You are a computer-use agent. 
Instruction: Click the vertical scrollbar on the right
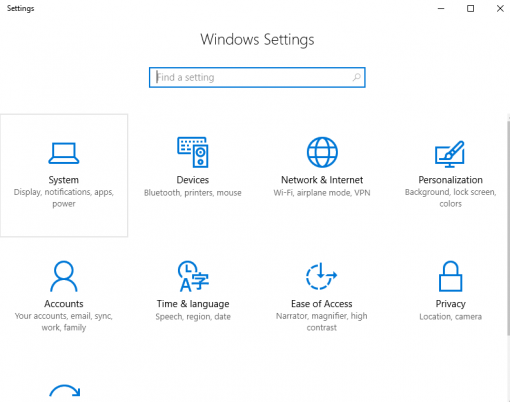[x=508, y=227]
